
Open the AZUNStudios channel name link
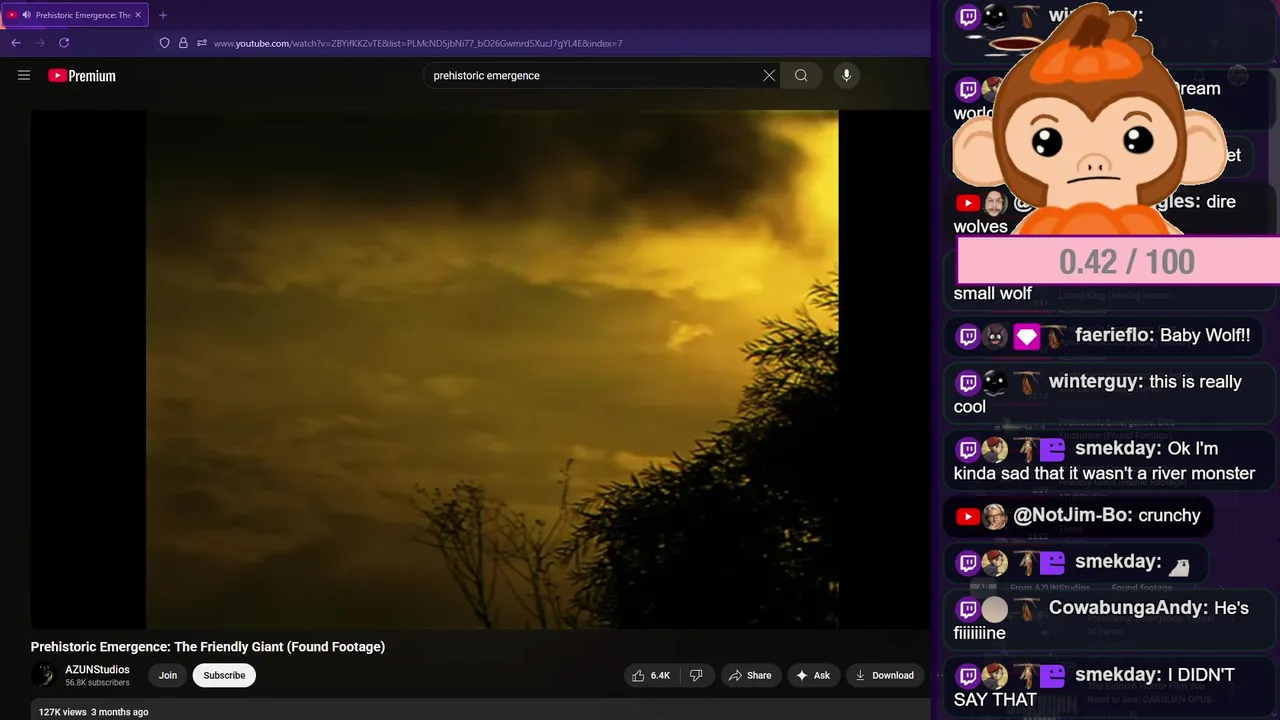[x=97, y=669]
